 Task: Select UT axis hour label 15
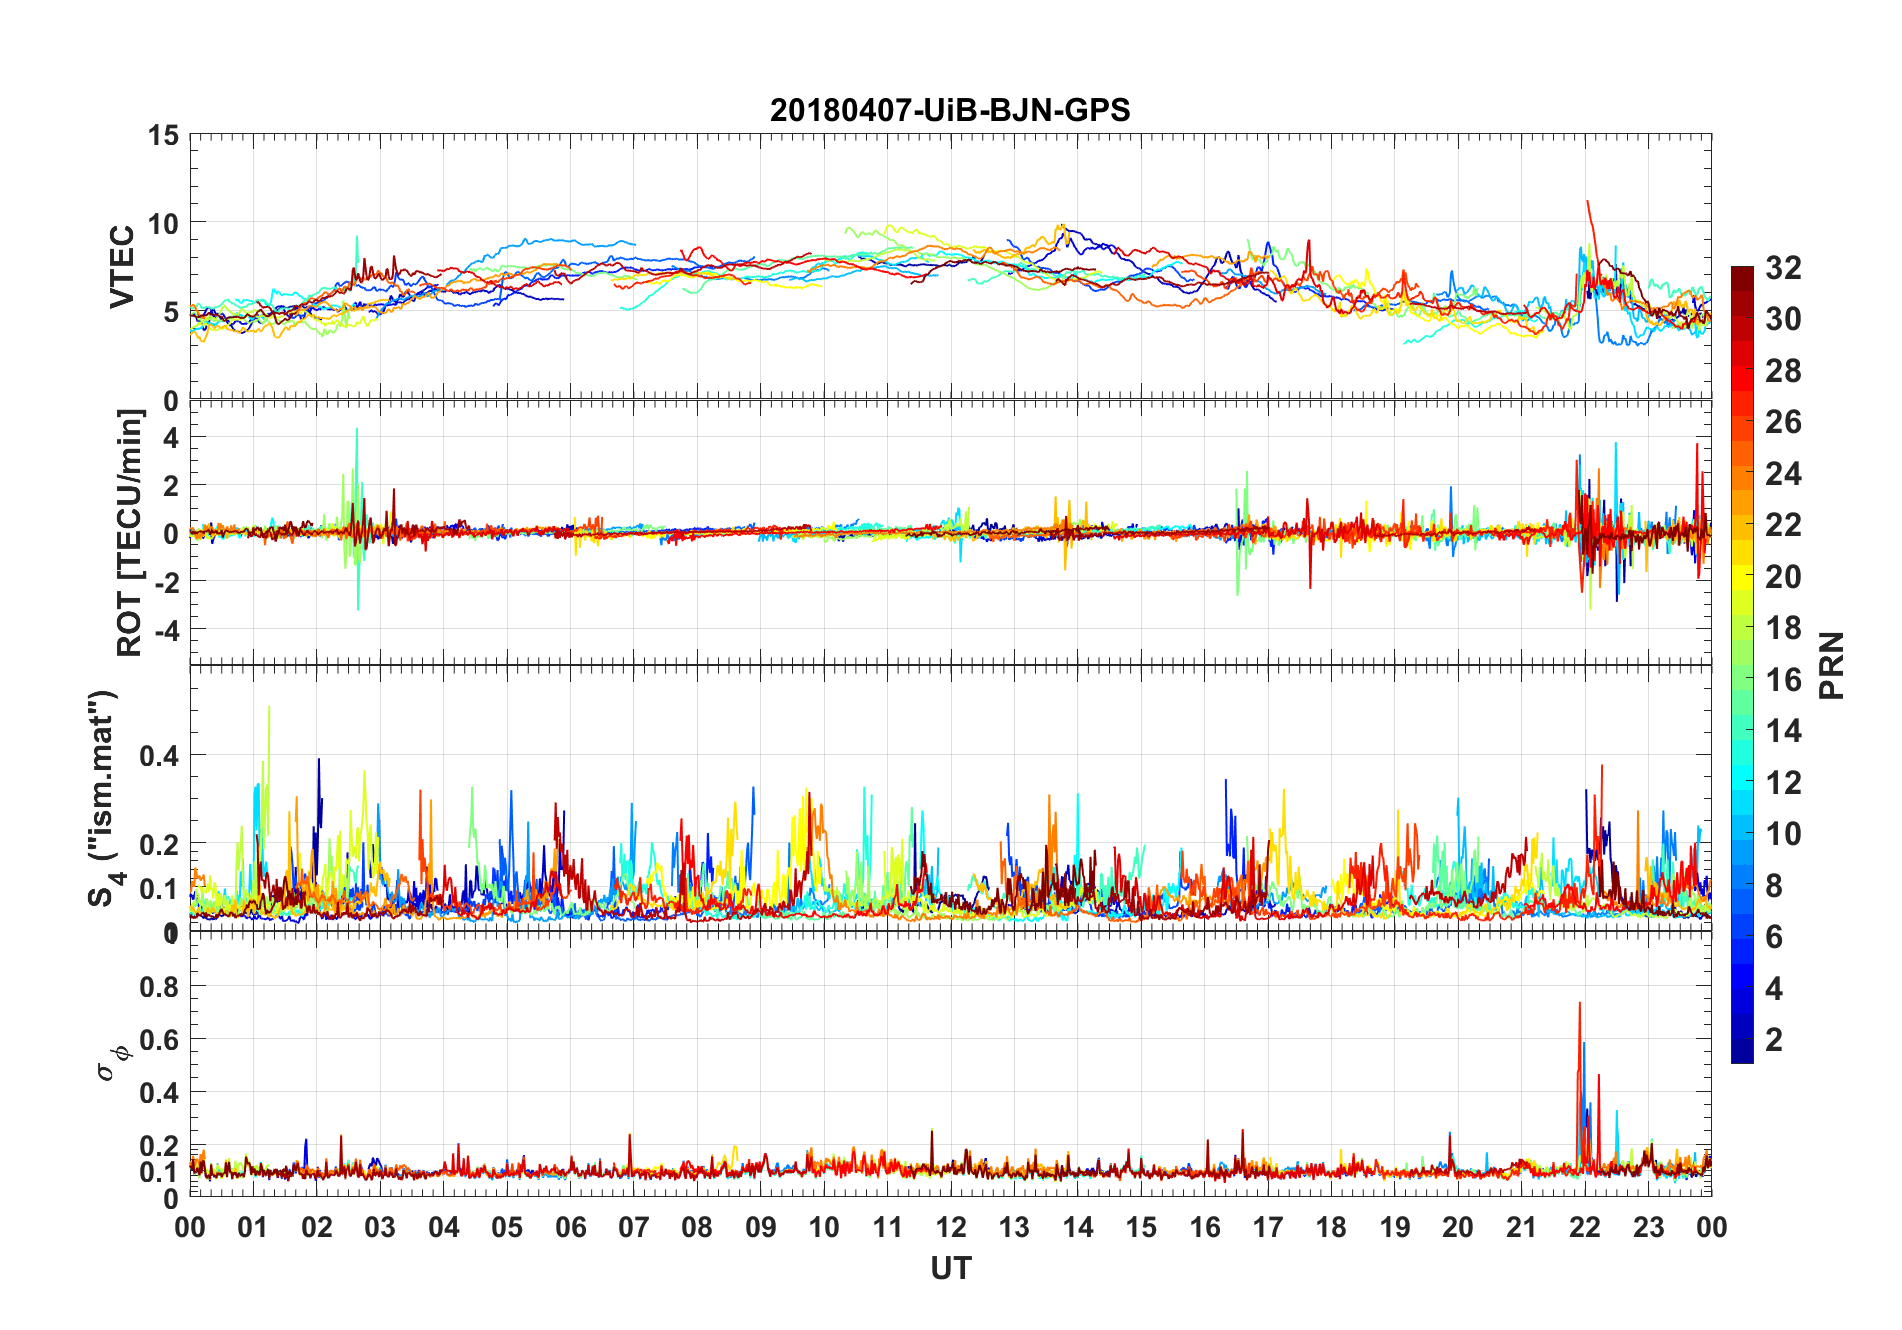pos(1141,1227)
